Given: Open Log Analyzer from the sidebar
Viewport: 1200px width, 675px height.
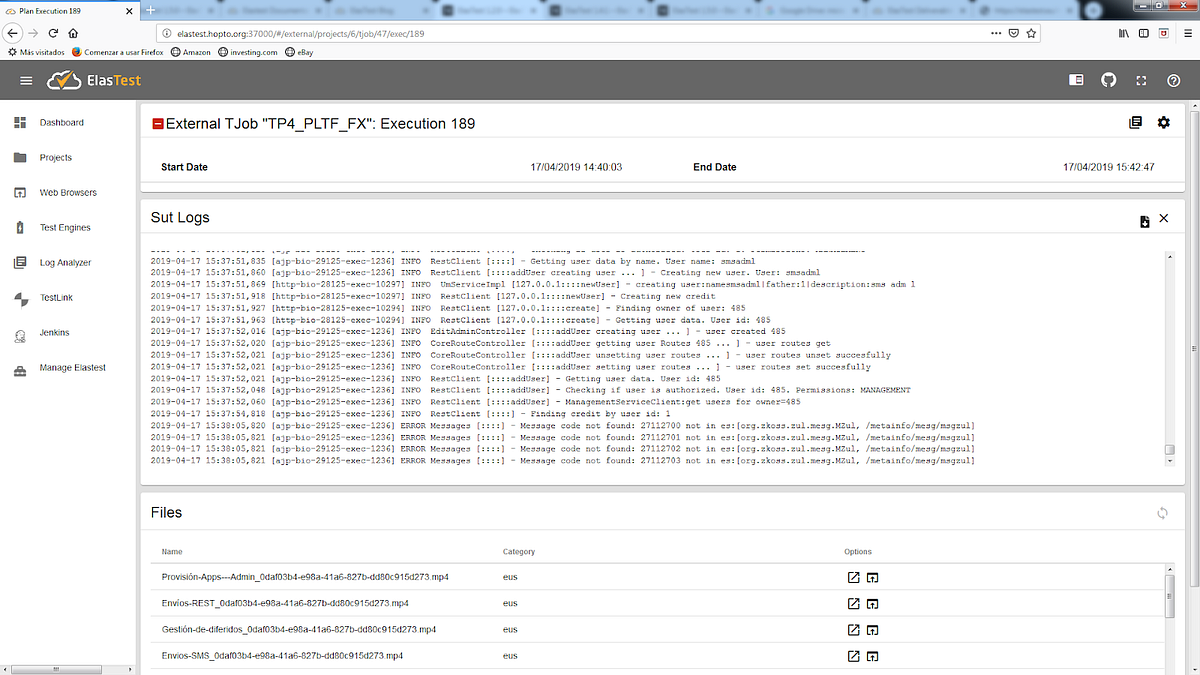Looking at the screenshot, I should click(x=64, y=262).
